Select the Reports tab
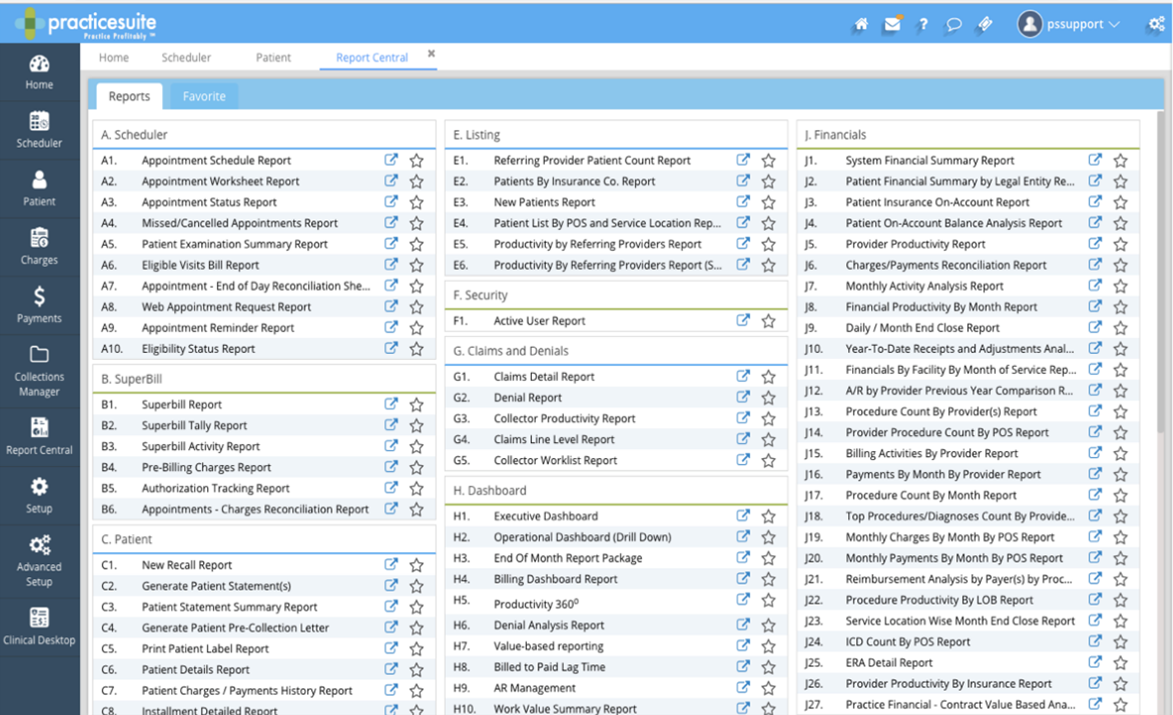This screenshot has height=715, width=1173. pos(128,96)
